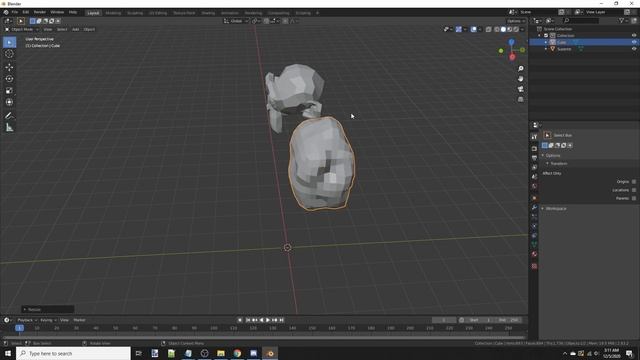Toggle camera view icon in viewport
This screenshot has width=640, height=360.
[520, 89]
